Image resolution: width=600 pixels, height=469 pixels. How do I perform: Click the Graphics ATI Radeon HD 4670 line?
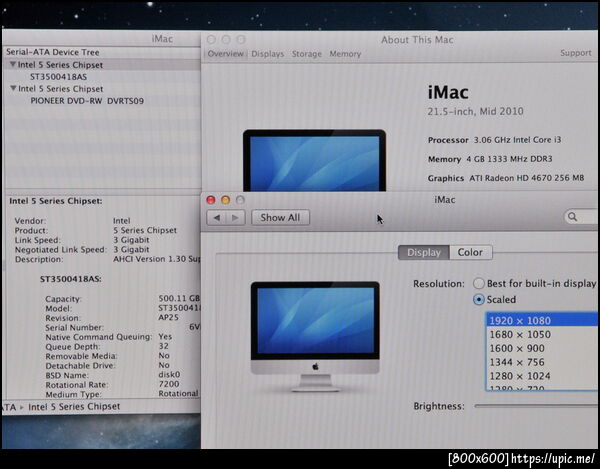[x=506, y=178]
